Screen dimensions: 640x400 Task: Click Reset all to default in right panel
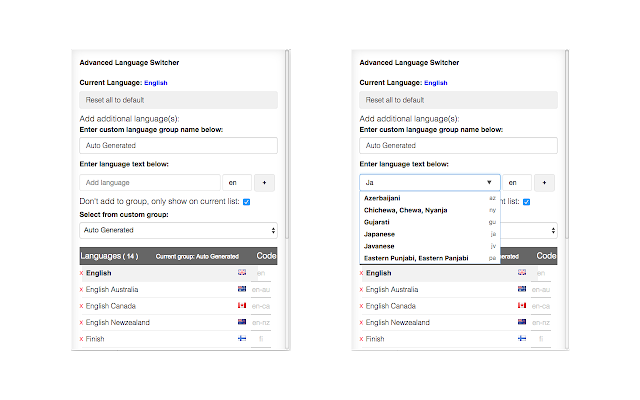458,100
